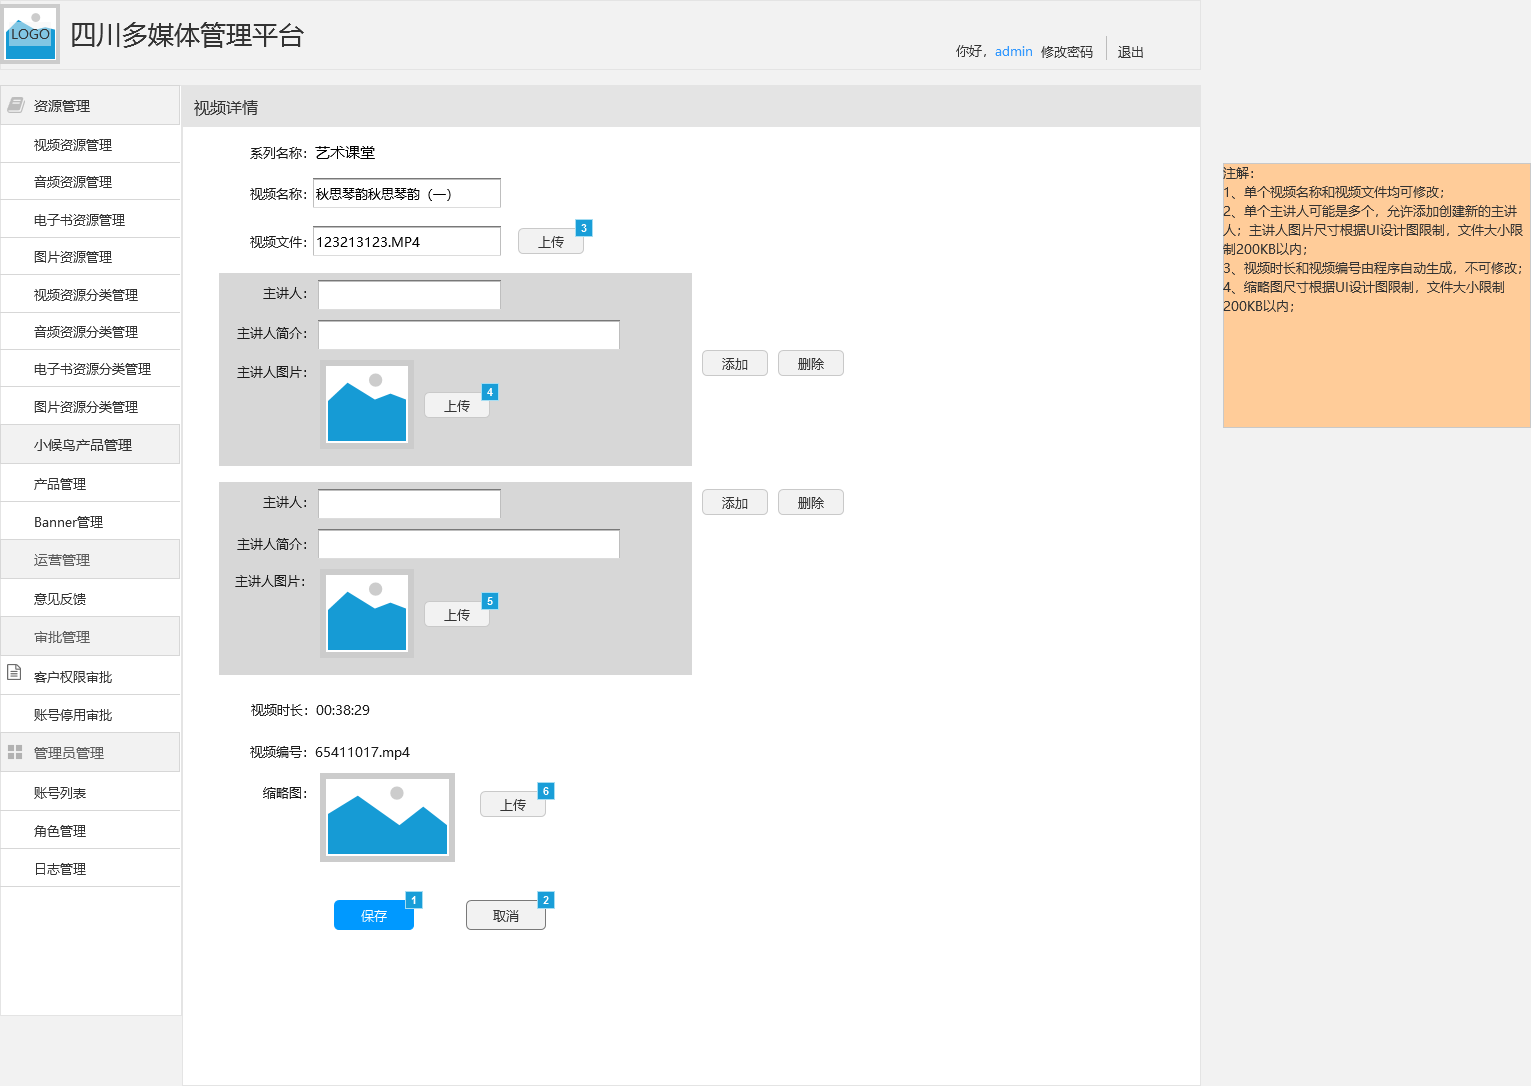Click the 缩略图 placeholder image
The height and width of the screenshot is (1086, 1531).
tap(387, 817)
